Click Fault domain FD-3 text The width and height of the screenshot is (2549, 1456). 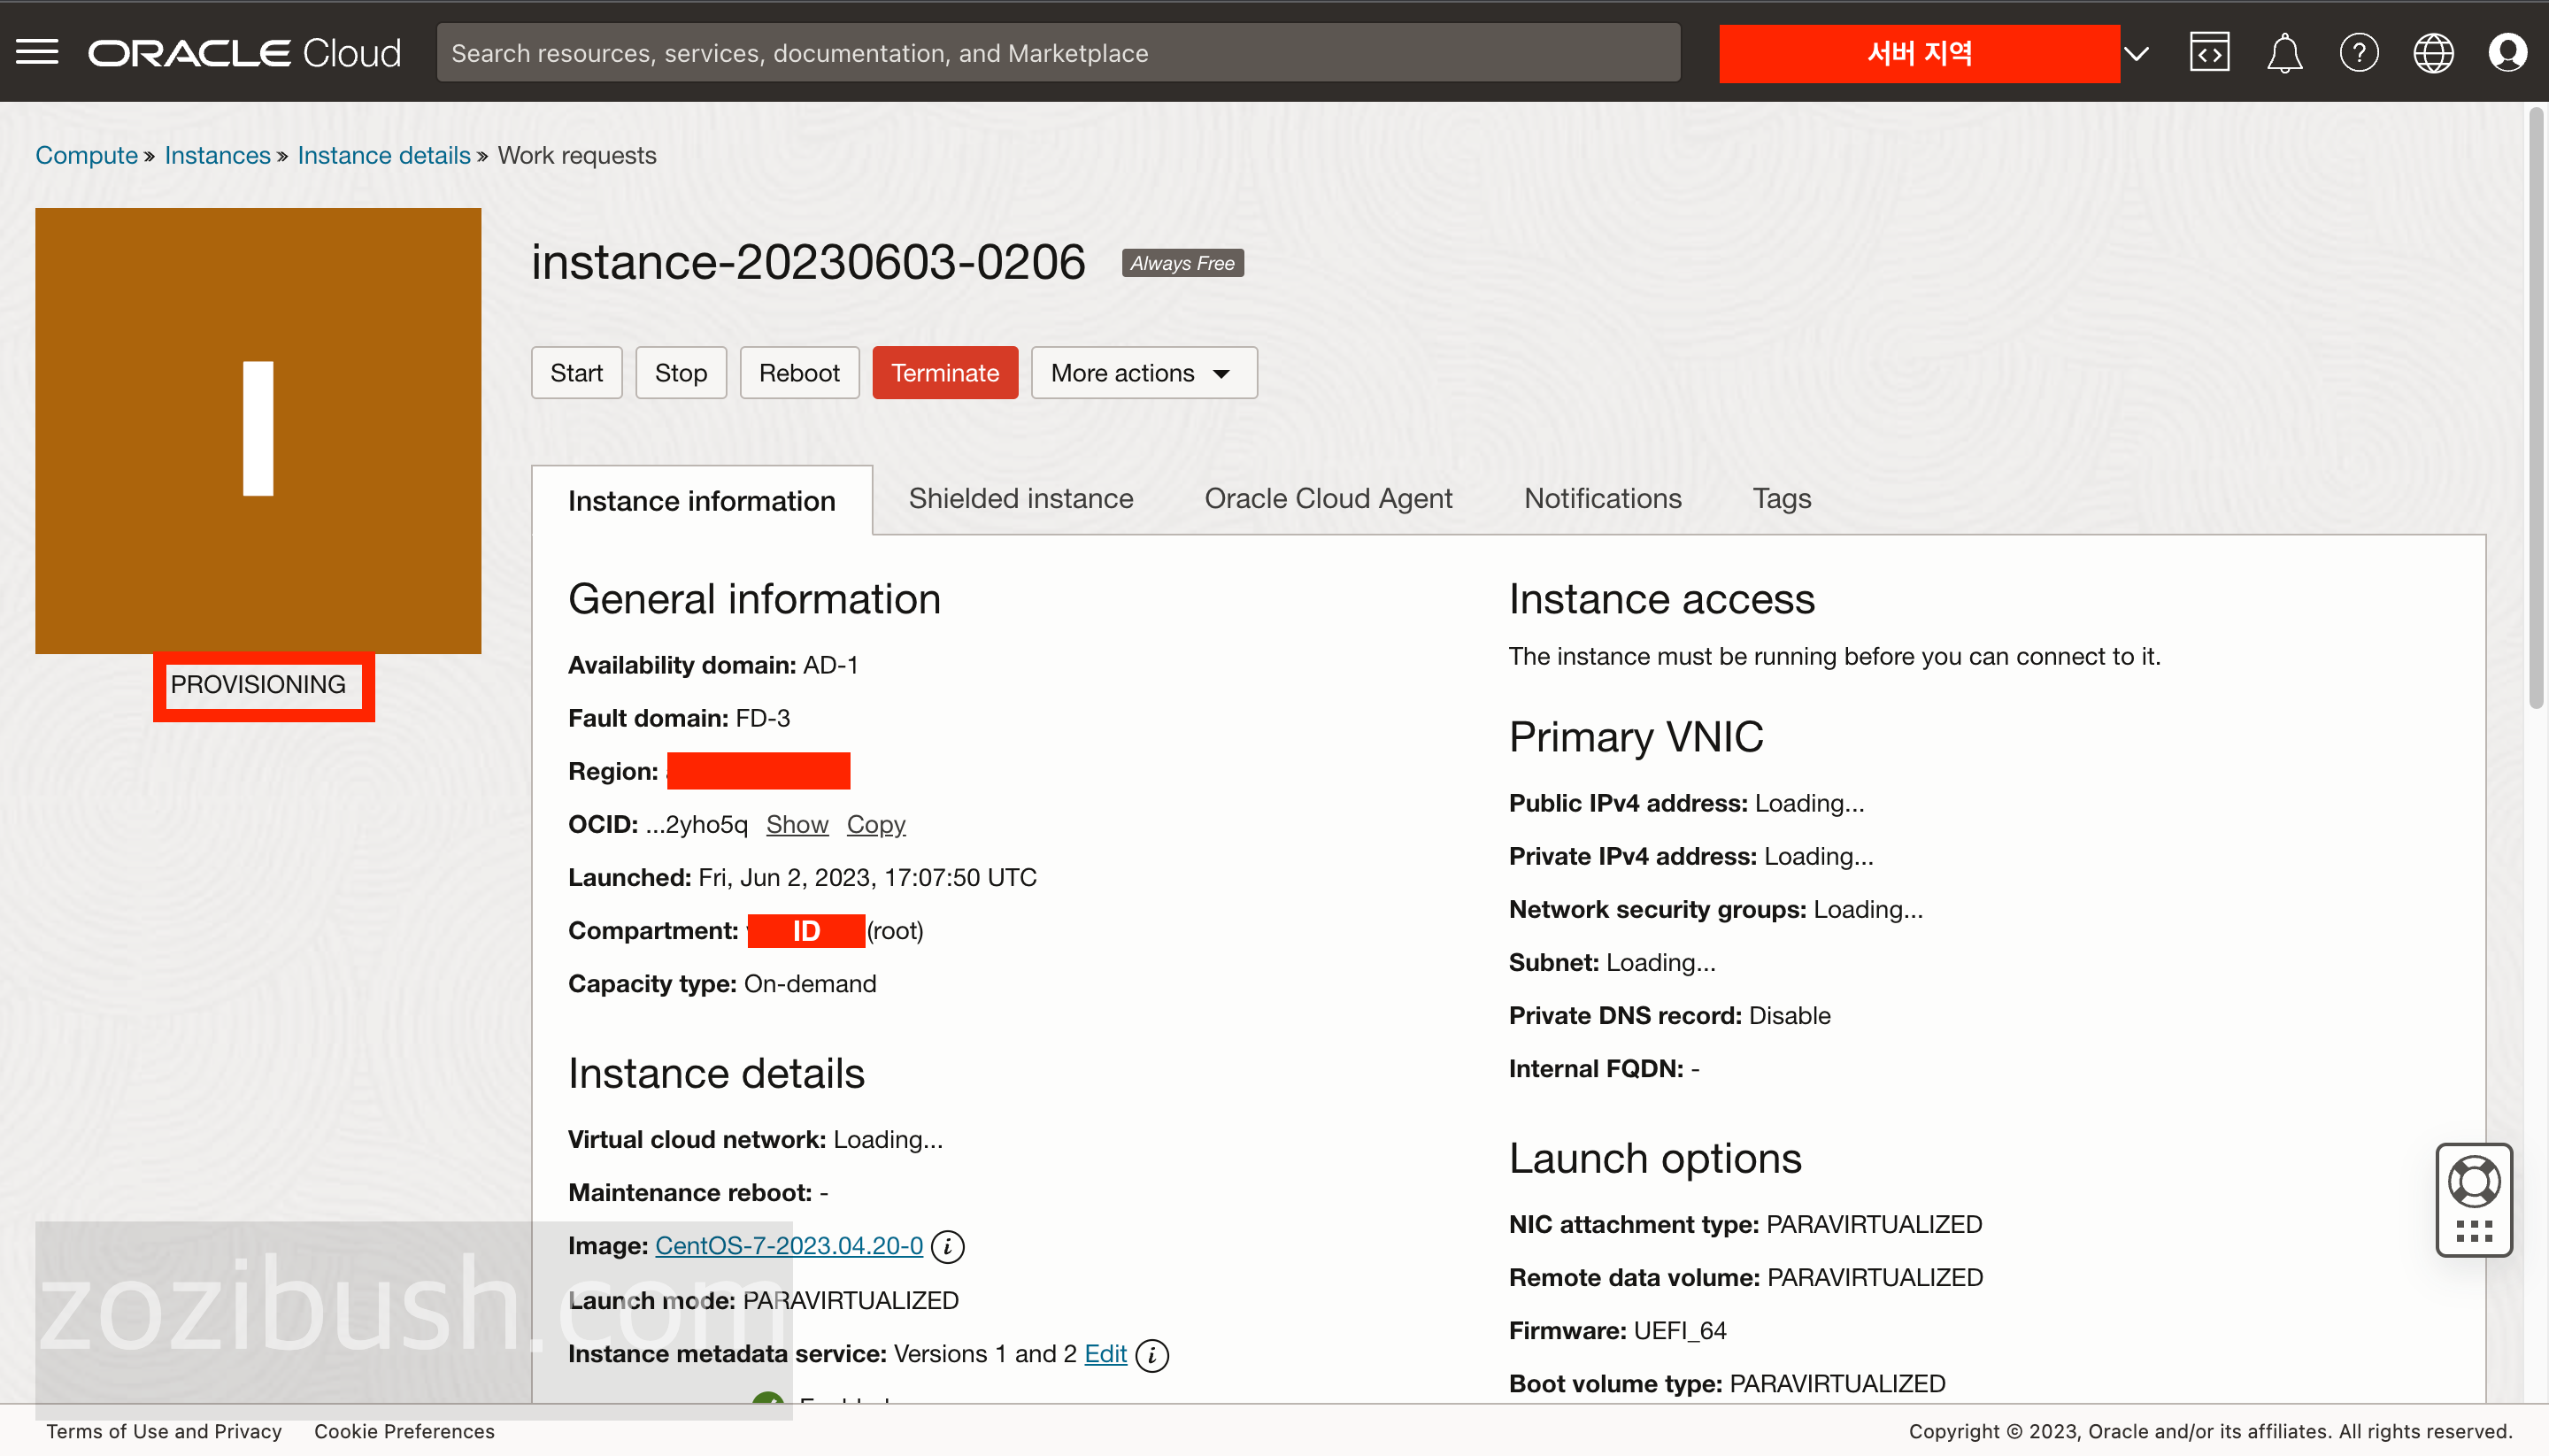(679, 718)
